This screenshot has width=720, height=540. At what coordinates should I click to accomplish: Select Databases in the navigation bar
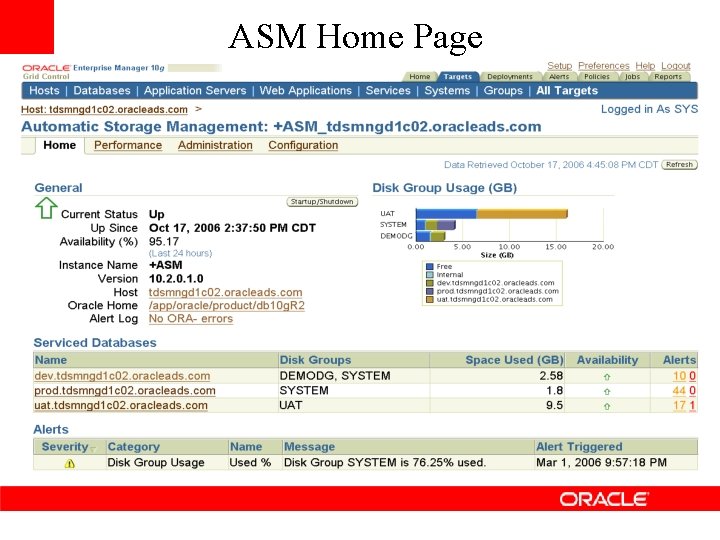[x=102, y=90]
